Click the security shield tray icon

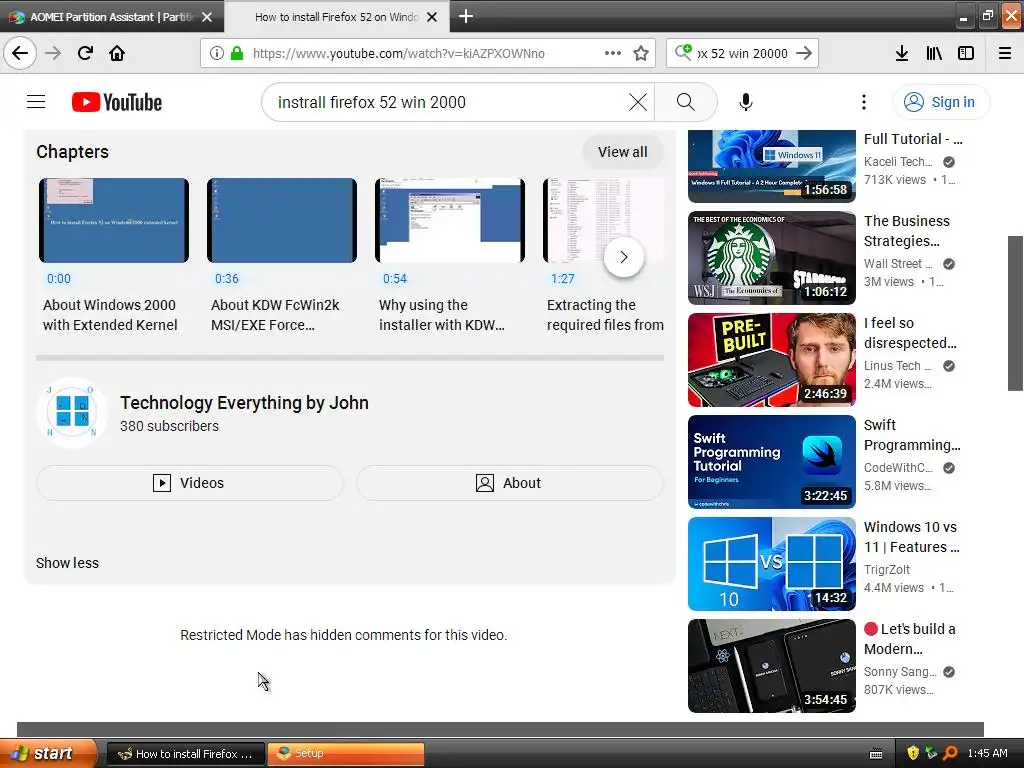pyautogui.click(x=913, y=753)
